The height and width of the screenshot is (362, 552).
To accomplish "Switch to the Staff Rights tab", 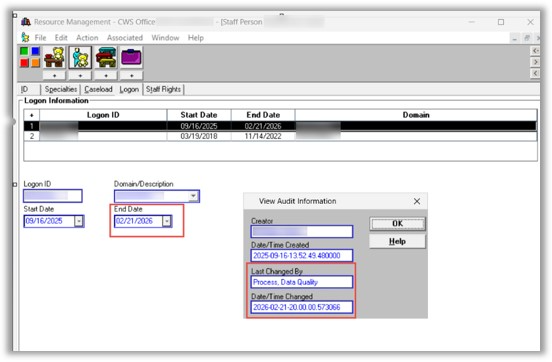I will 163,89.
